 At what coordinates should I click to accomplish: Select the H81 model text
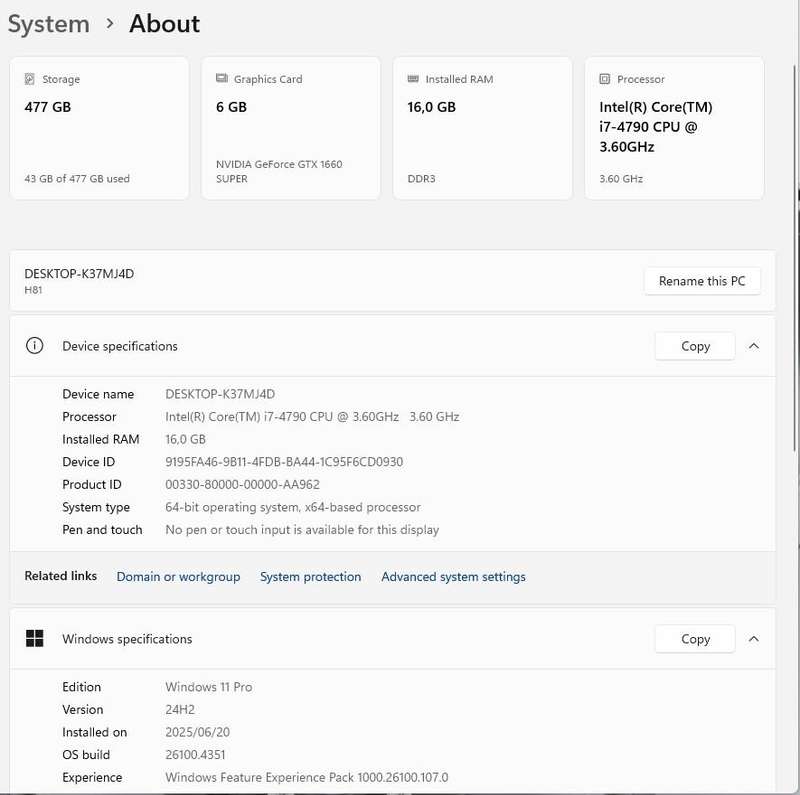pos(33,290)
